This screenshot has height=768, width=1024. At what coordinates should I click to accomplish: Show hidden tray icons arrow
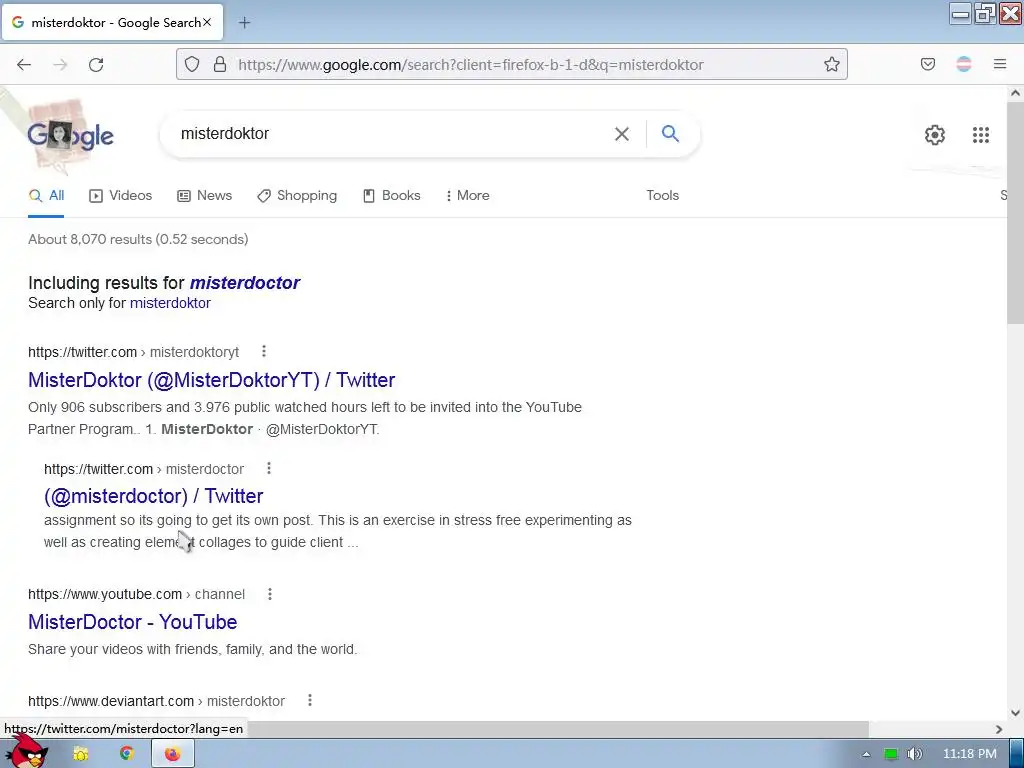tap(866, 754)
